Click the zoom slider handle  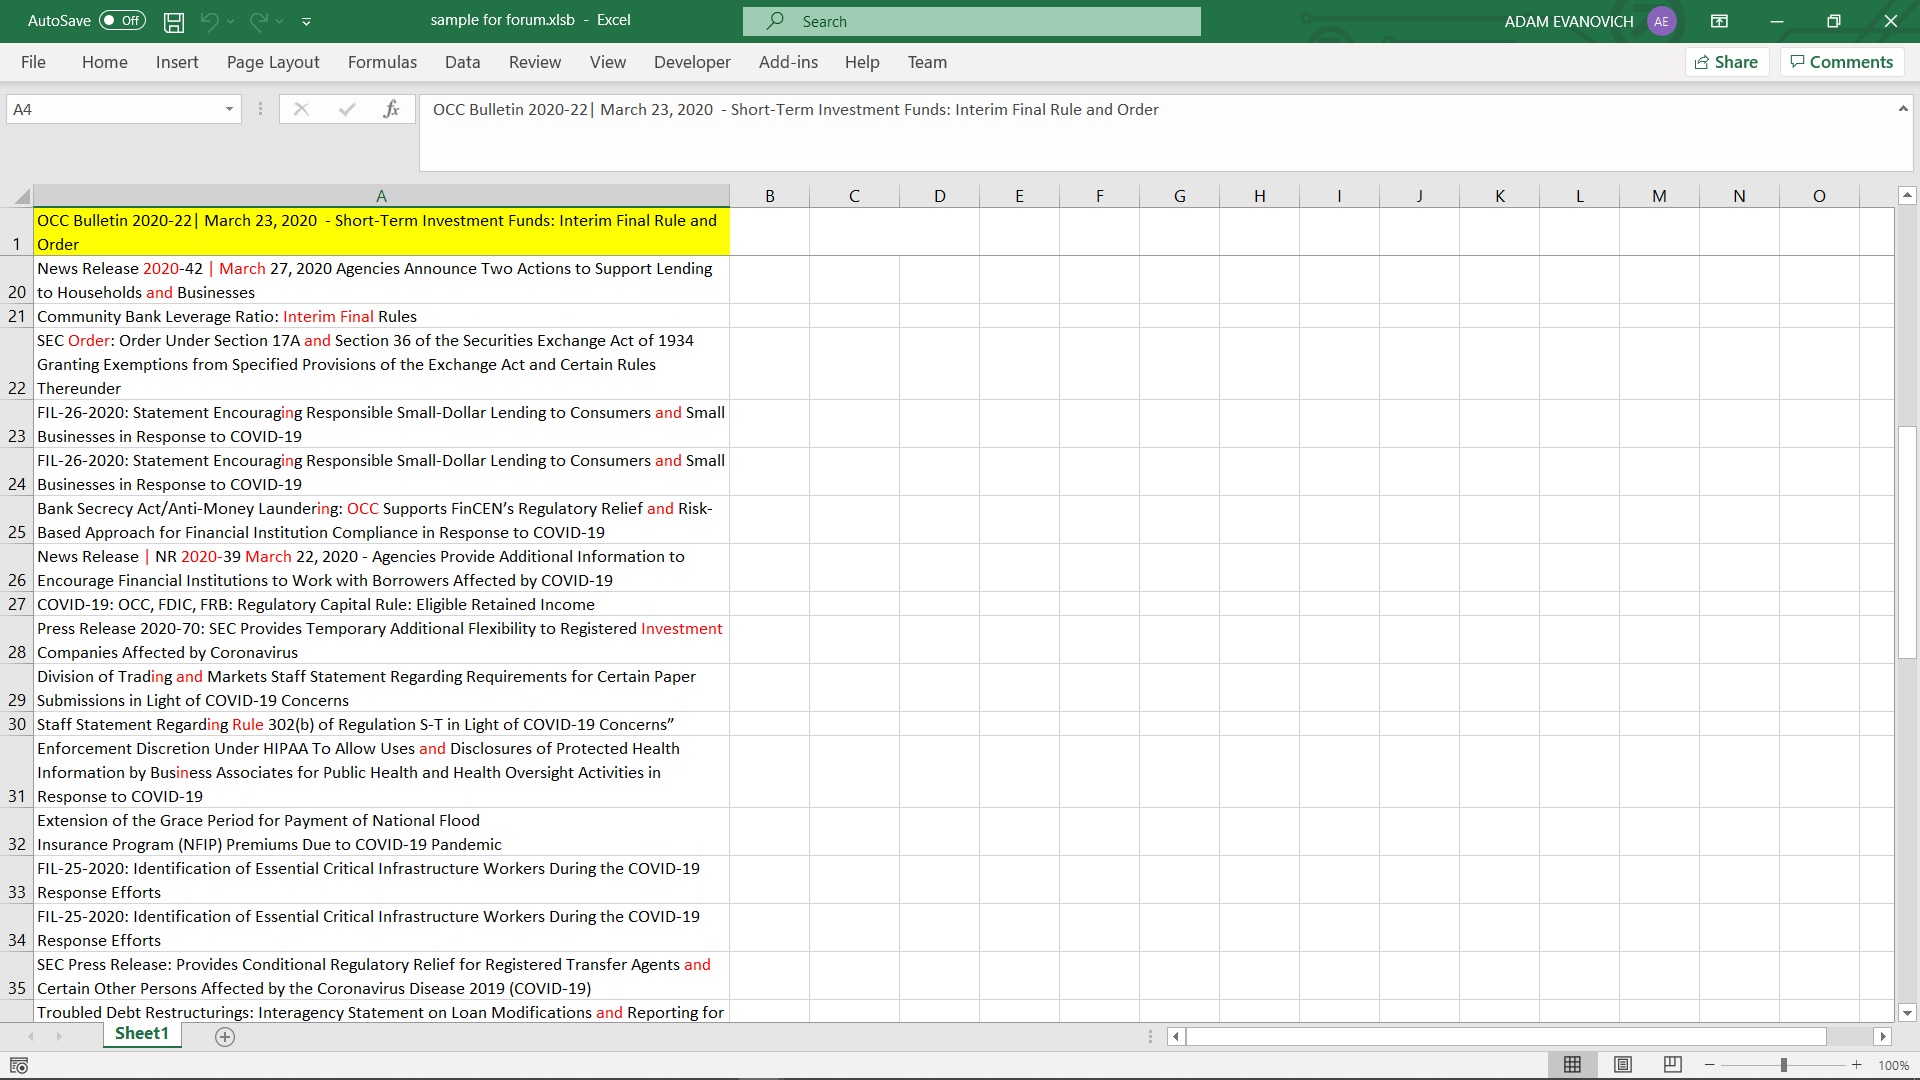point(1783,1065)
